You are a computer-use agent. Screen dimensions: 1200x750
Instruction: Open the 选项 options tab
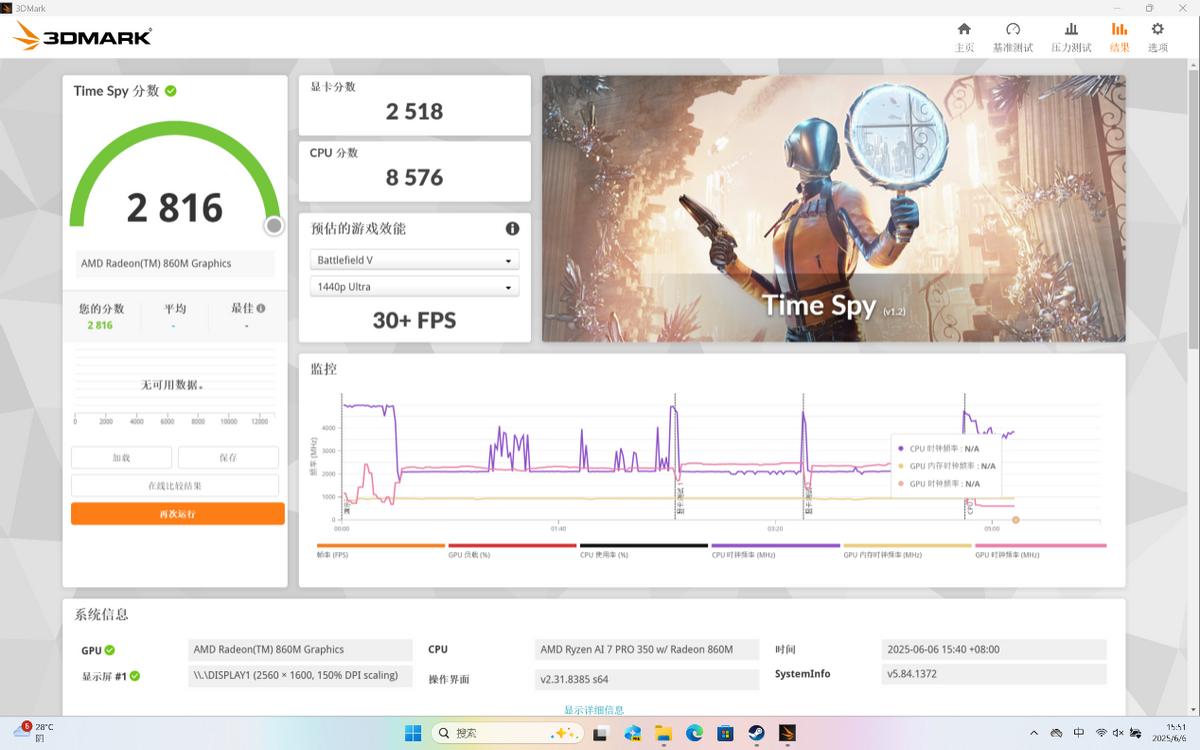point(1158,37)
